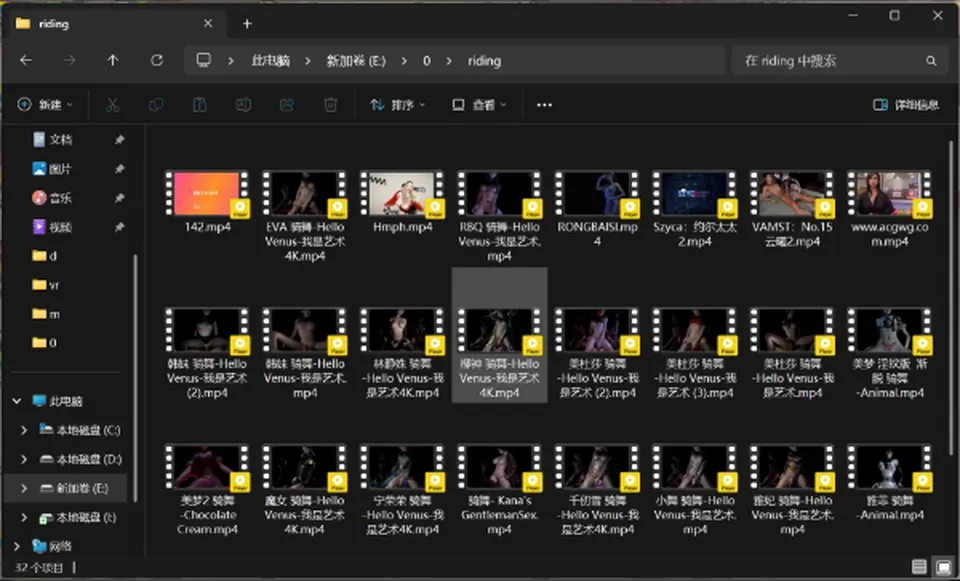This screenshot has width=960, height=581.
Task: Expand 本地磁盘 (D:) in the sidebar
Action: point(24,459)
